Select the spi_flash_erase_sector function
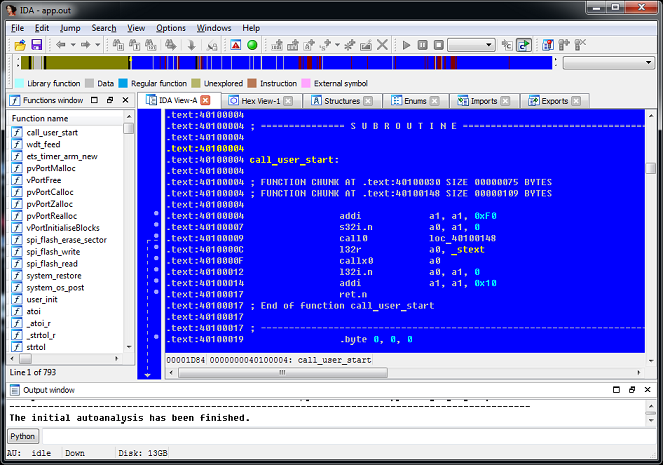This screenshot has width=663, height=465. coord(66,240)
